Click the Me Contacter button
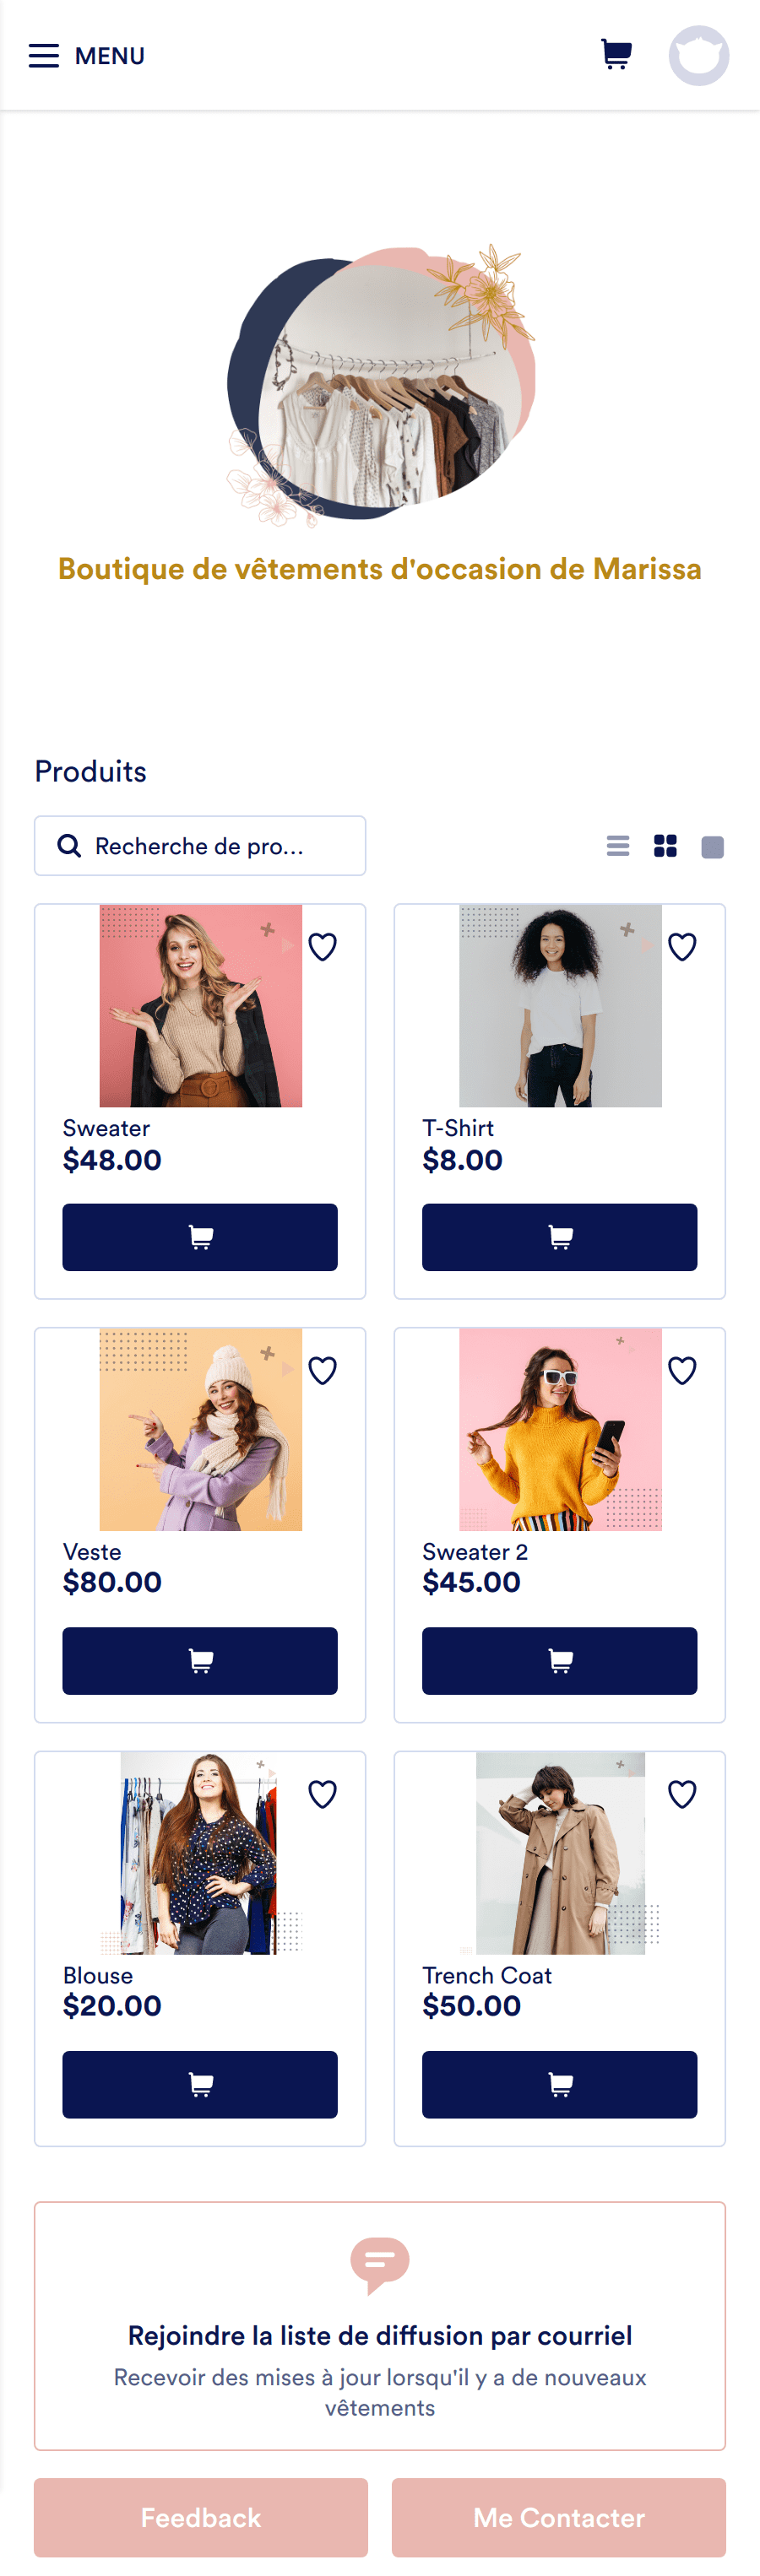 (x=559, y=2517)
